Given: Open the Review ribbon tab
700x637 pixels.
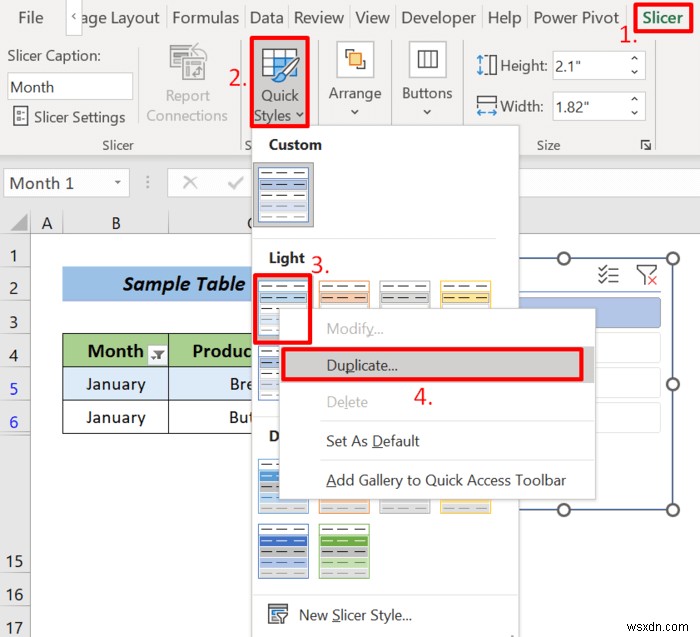Looking at the screenshot, I should 319,18.
